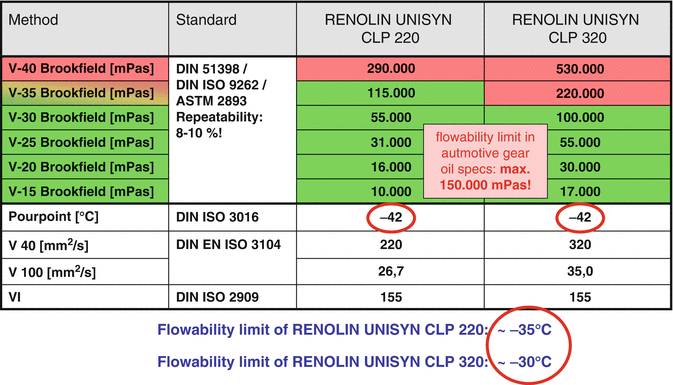The width and height of the screenshot is (673, 385).
Task: Click the 155 VI value for CLP 220
Action: [x=391, y=297]
